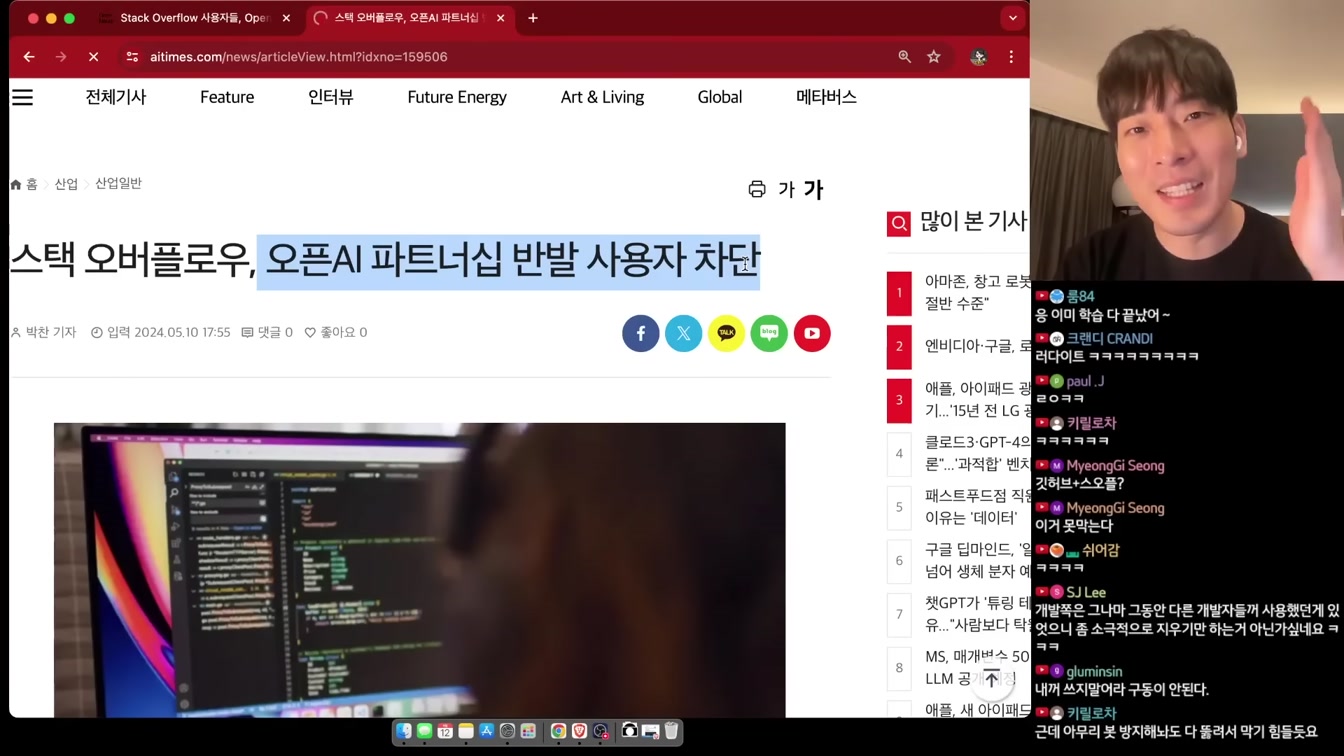Click the red search icon by 많이 본 기사
This screenshot has width=1344, height=756.
pos(899,223)
